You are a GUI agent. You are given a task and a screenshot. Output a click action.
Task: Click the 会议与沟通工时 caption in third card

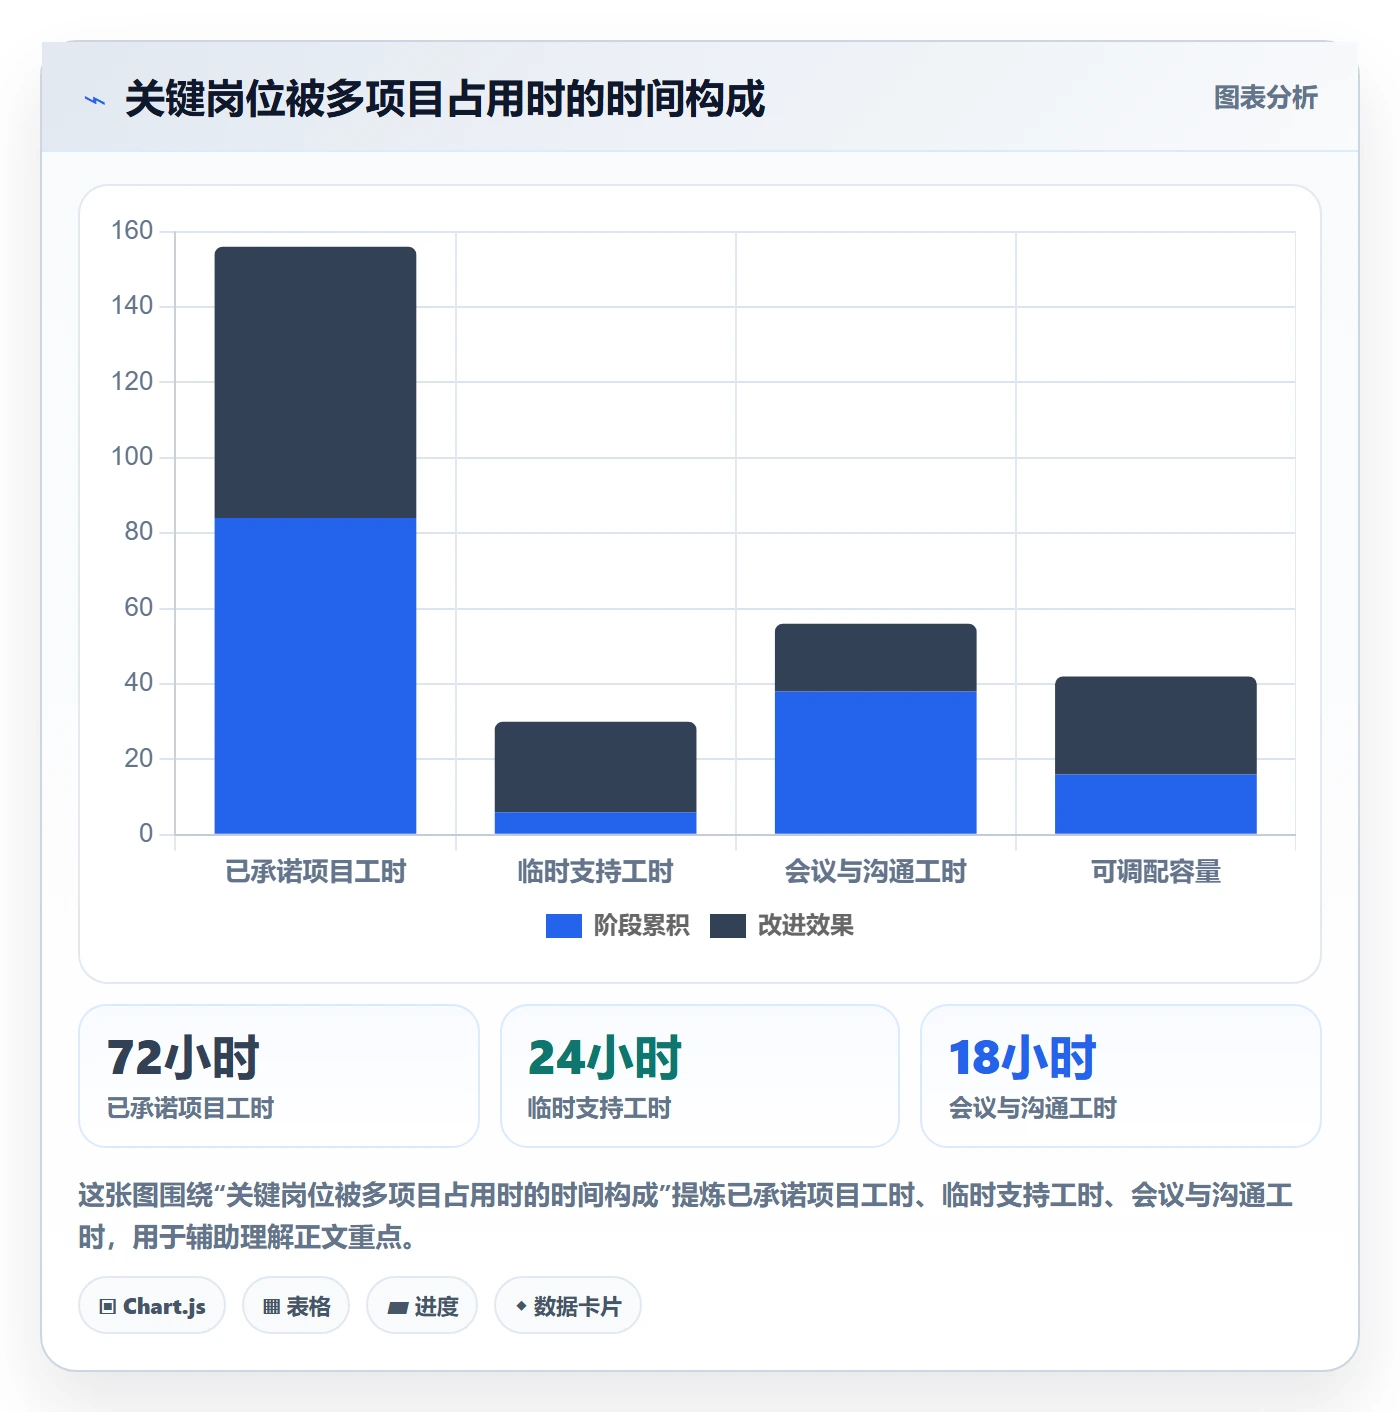(1032, 1108)
